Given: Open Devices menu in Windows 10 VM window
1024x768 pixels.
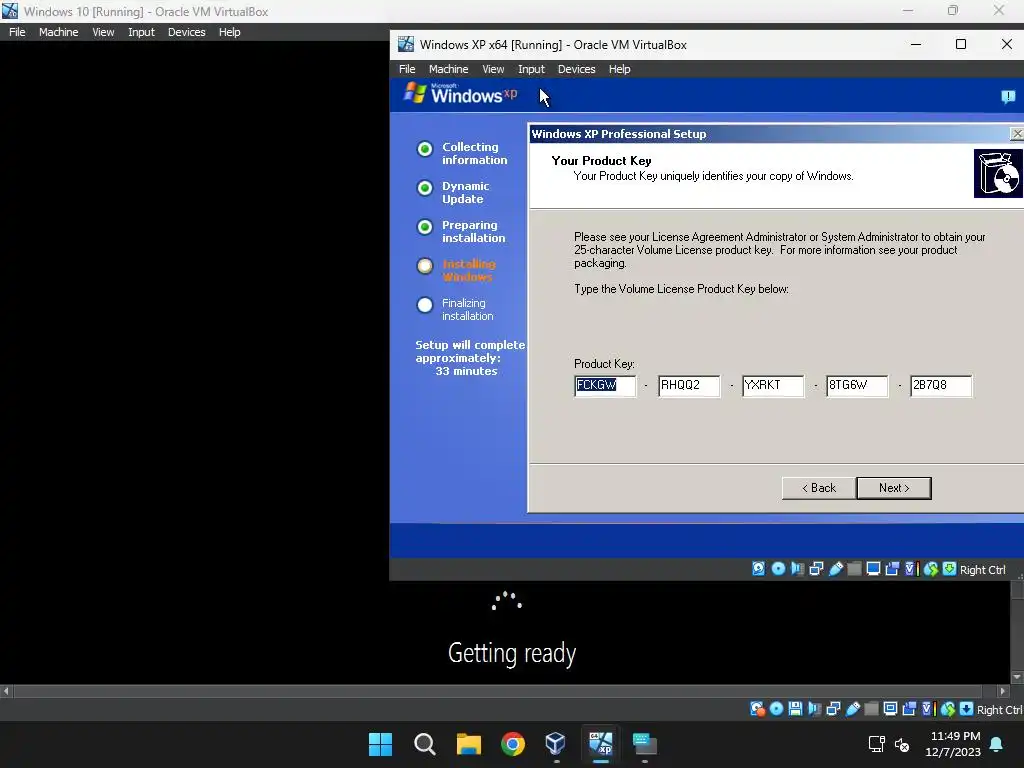Looking at the screenshot, I should point(186,32).
